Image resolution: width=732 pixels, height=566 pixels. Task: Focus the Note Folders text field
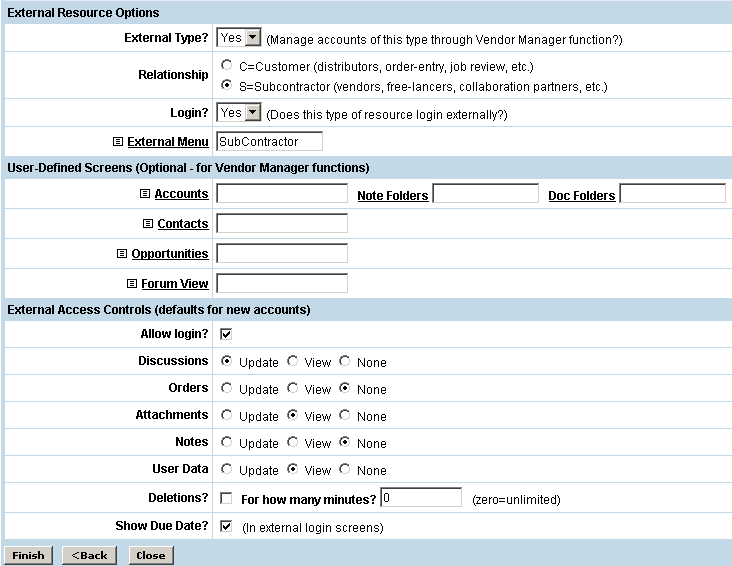486,193
